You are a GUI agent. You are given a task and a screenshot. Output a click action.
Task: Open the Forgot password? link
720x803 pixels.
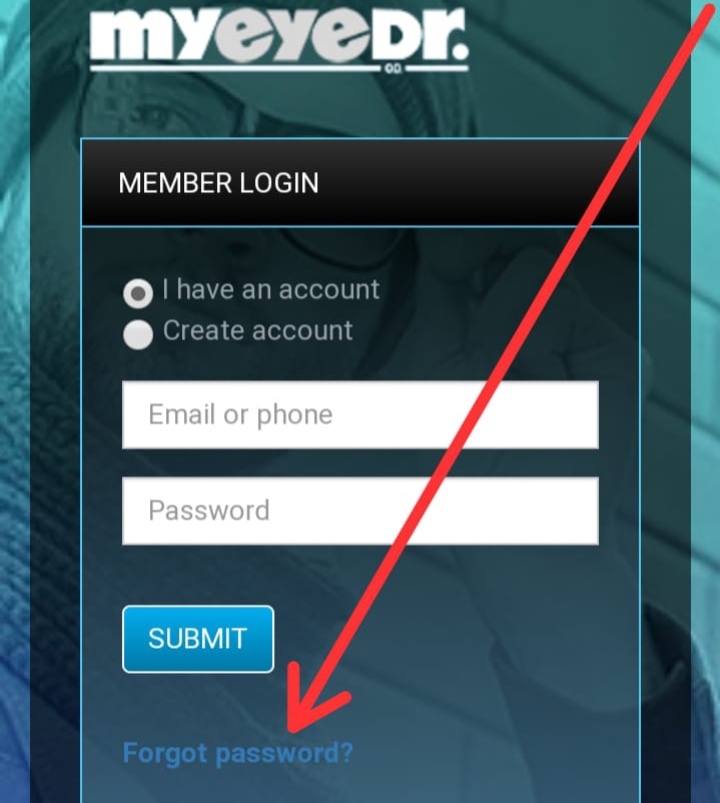[x=238, y=754]
